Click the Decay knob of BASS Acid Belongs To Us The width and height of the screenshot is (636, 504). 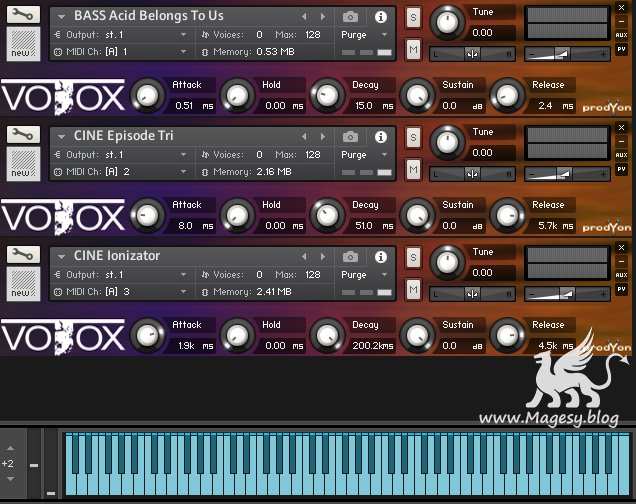[327, 95]
